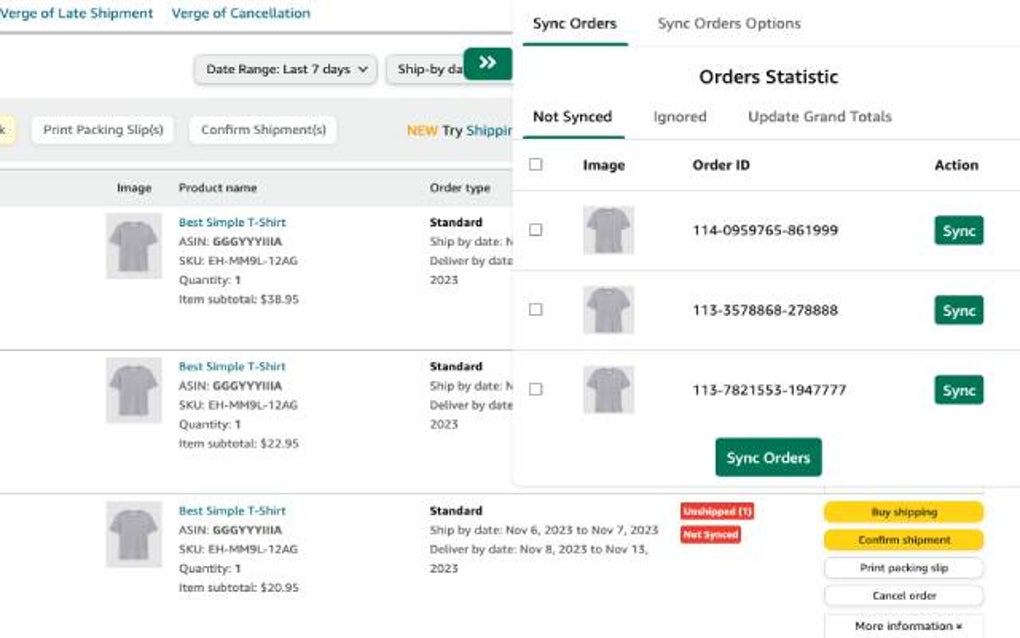Switch to the Ignored tab

[x=679, y=116]
